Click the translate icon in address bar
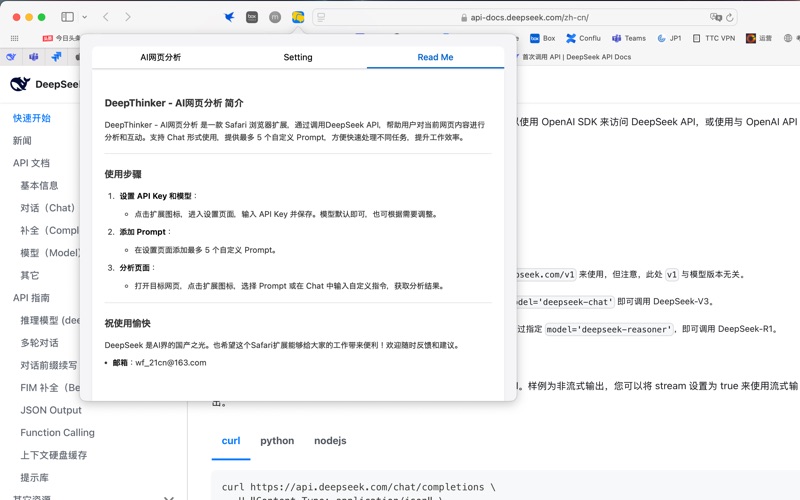 [715, 17]
